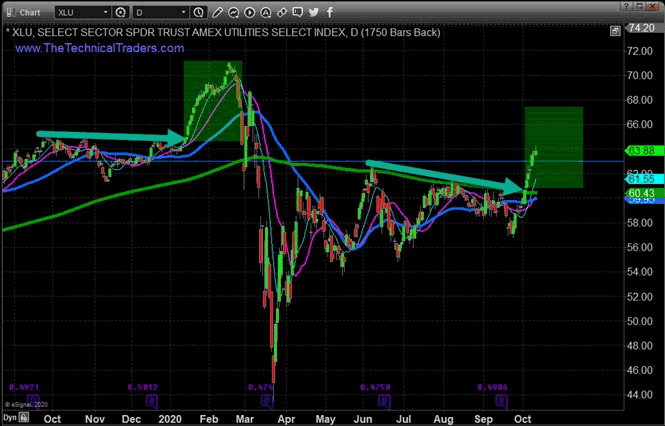Click the Chart window menu icon
This screenshot has width=665, height=426.
(11, 13)
